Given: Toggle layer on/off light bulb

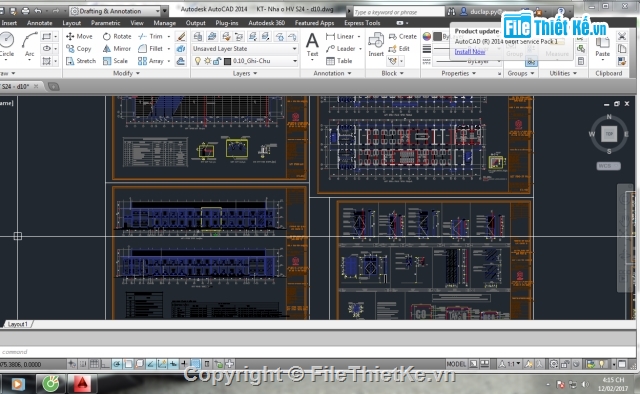Looking at the screenshot, I should [198, 61].
